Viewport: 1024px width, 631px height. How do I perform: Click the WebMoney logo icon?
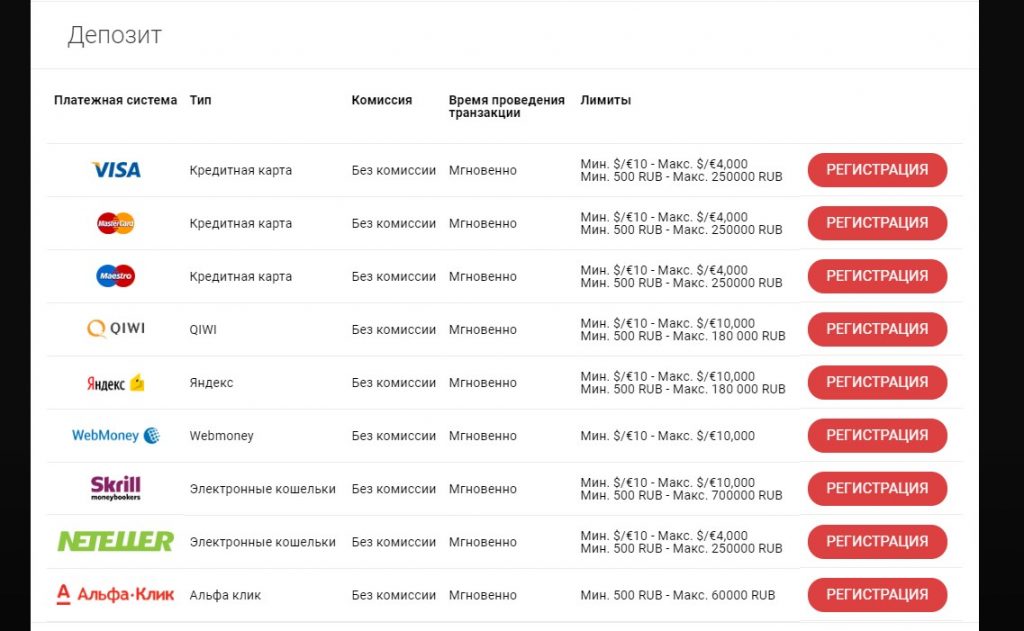tap(116, 435)
